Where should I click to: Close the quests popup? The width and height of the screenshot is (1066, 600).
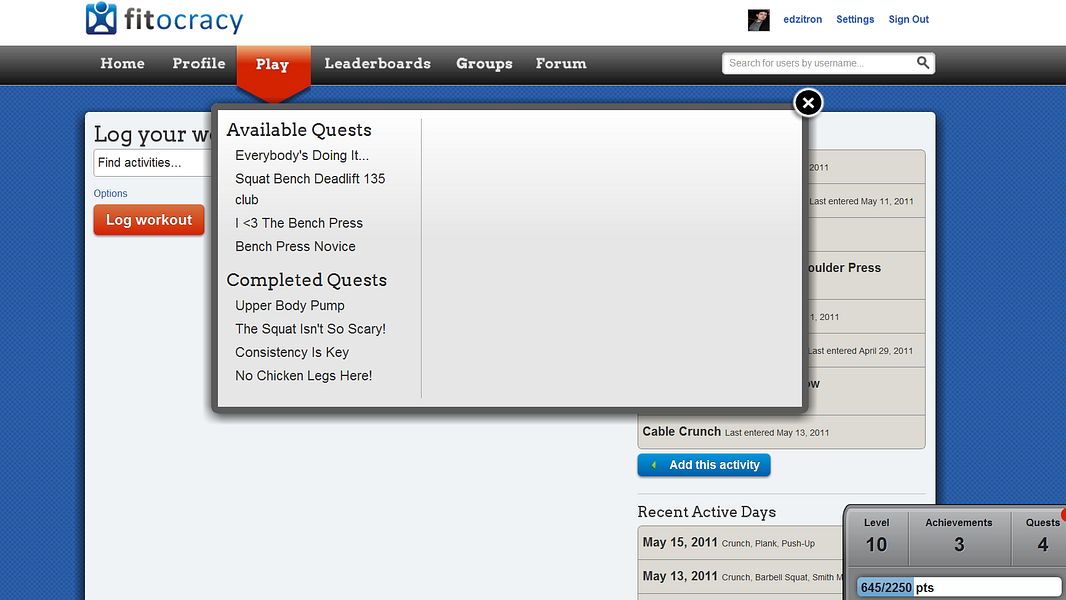(x=808, y=103)
